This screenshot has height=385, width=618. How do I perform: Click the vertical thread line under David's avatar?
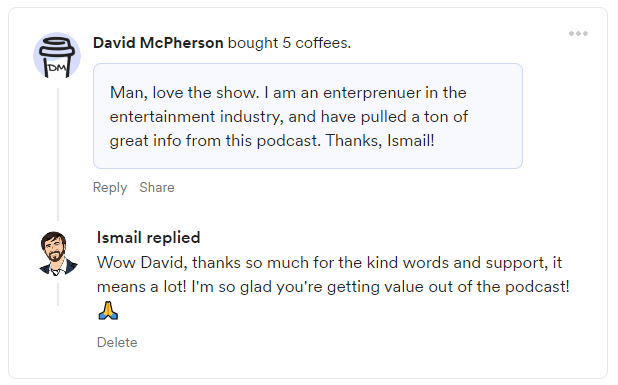58,154
